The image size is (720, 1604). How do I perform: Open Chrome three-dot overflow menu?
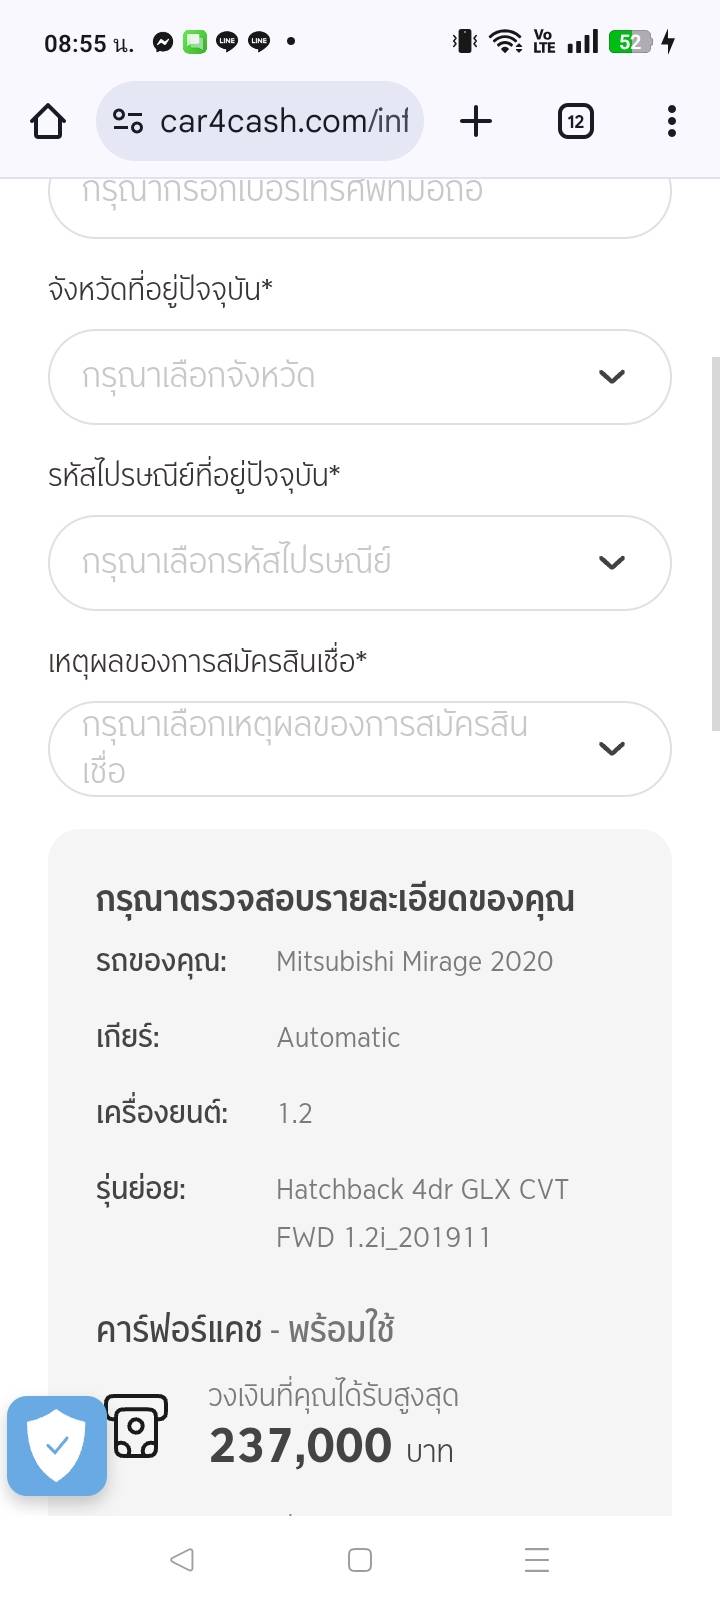pos(671,122)
